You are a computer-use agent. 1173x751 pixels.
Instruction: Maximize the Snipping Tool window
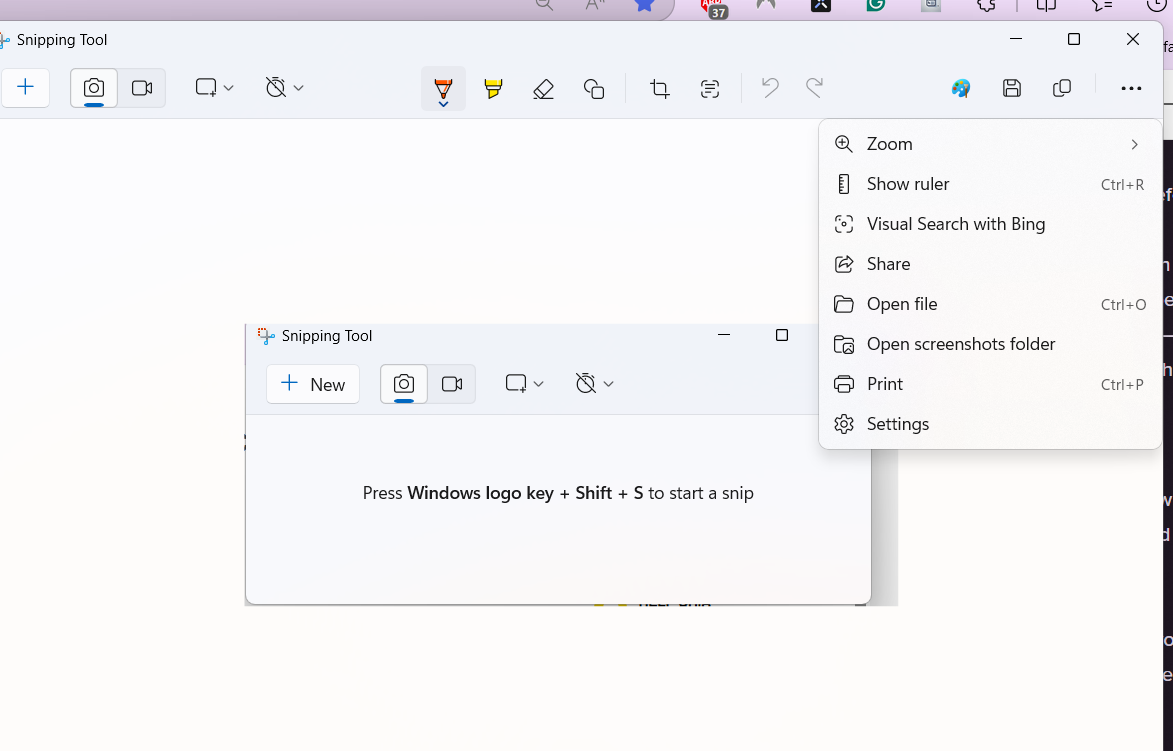click(x=1074, y=39)
